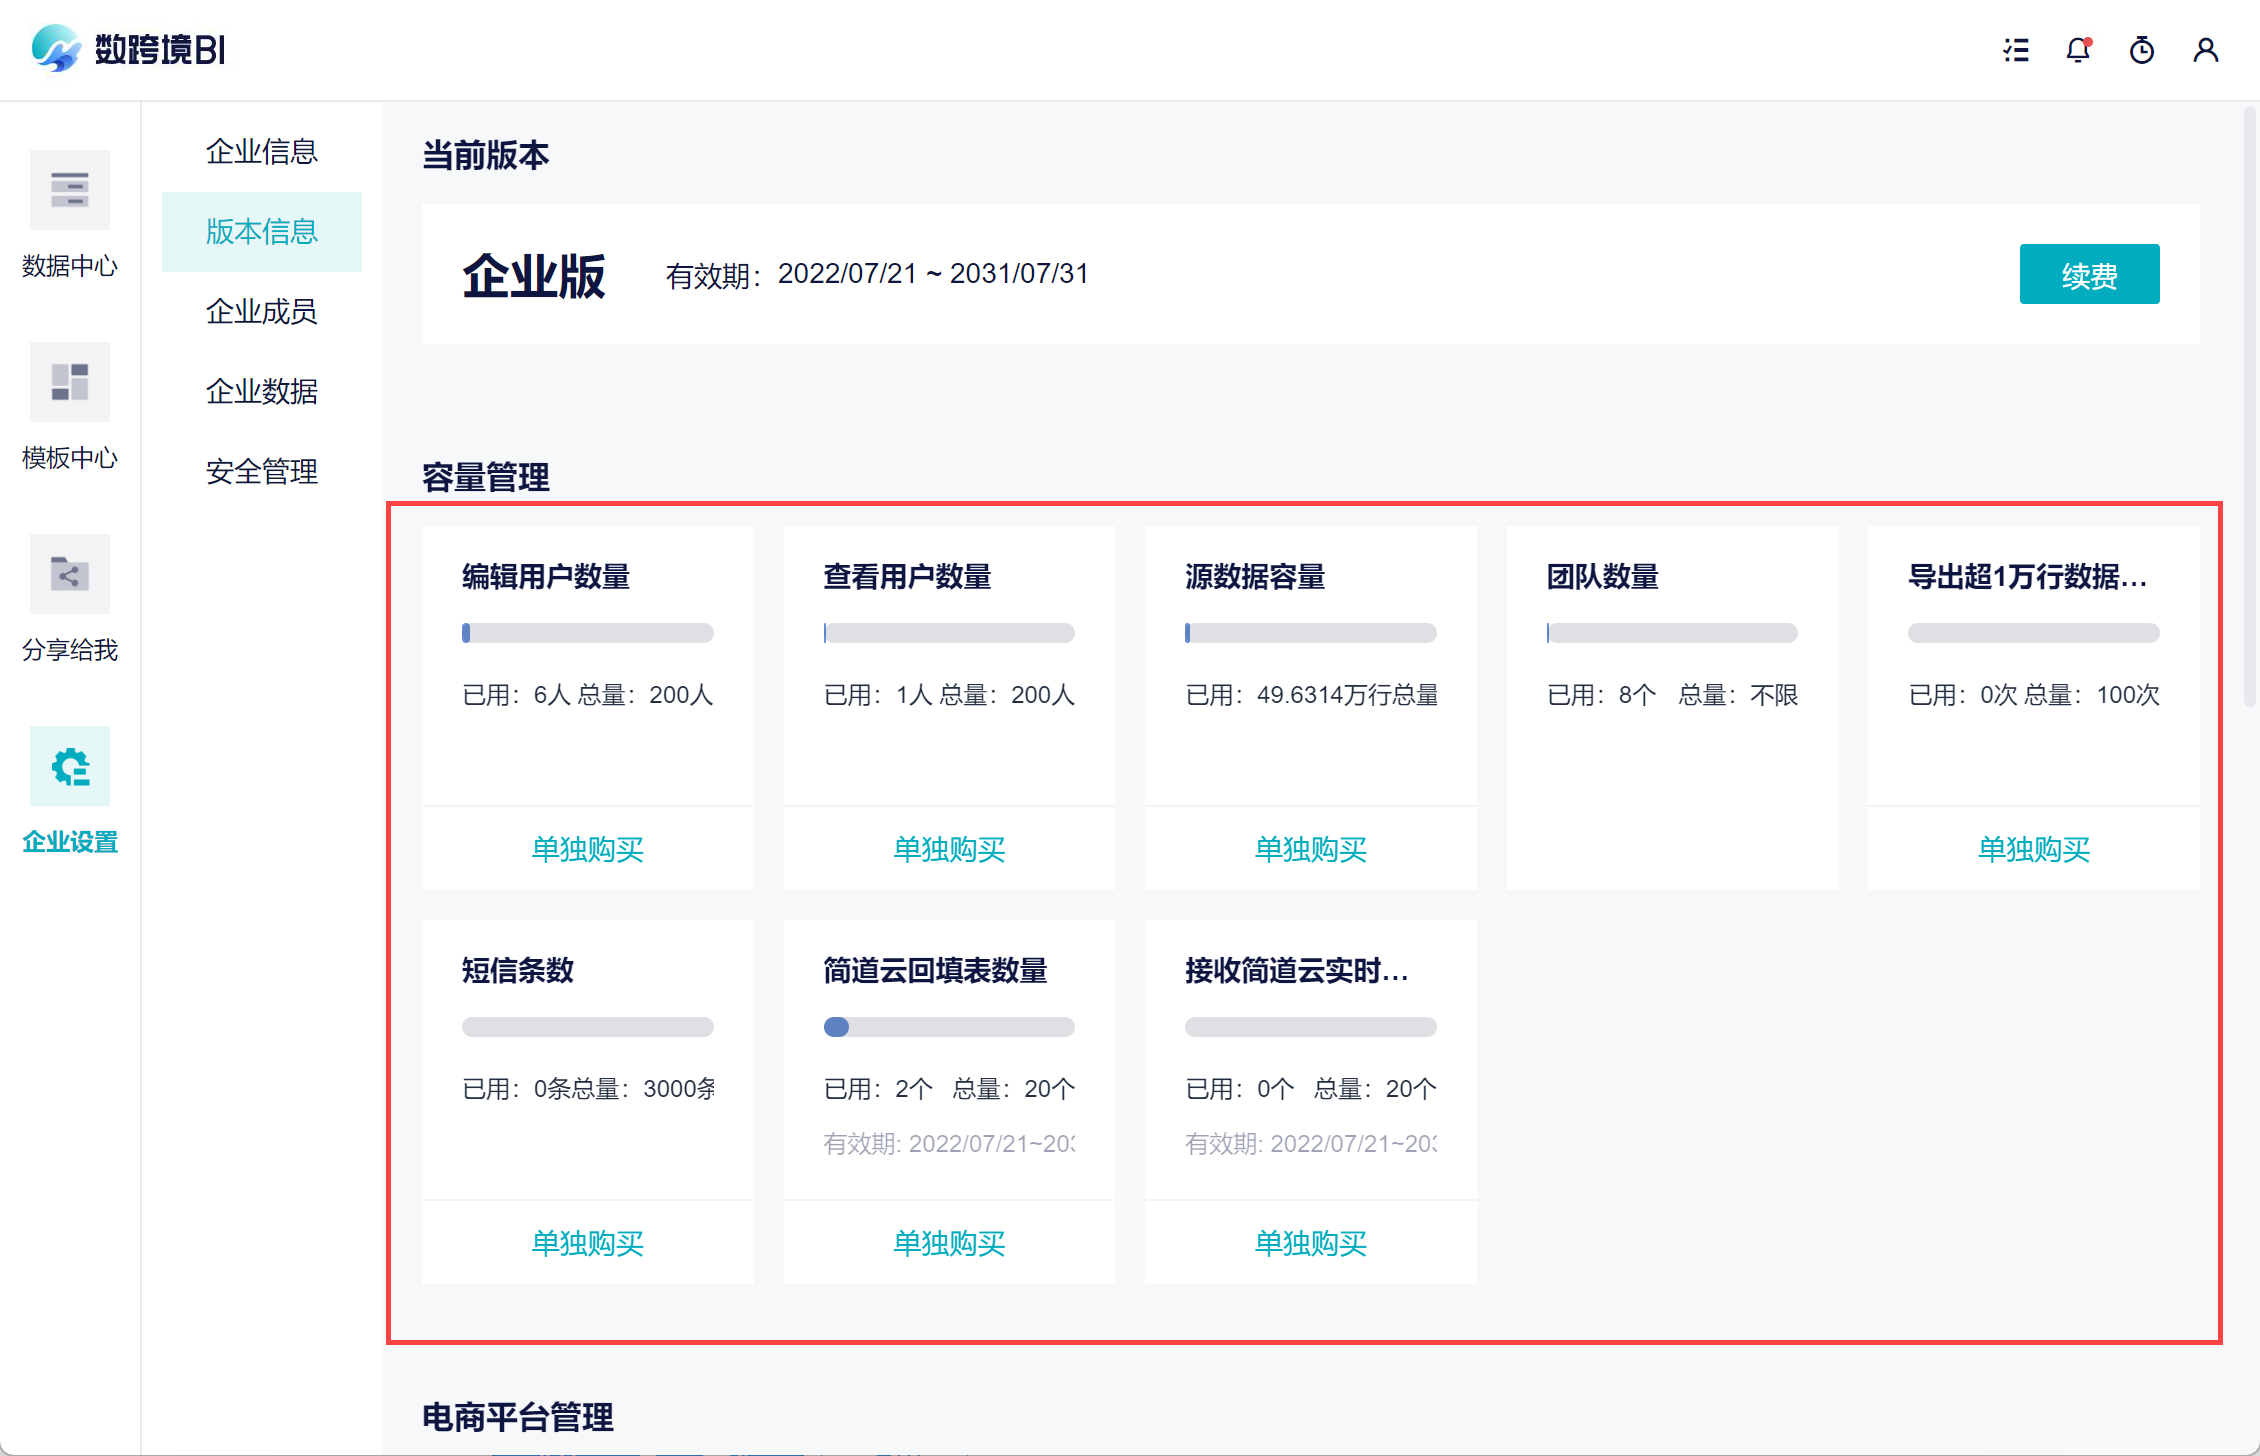Viewport: 2260px width, 1456px height.
Task: Click the 简道云回填表数量 progress bar
Action: point(948,1027)
